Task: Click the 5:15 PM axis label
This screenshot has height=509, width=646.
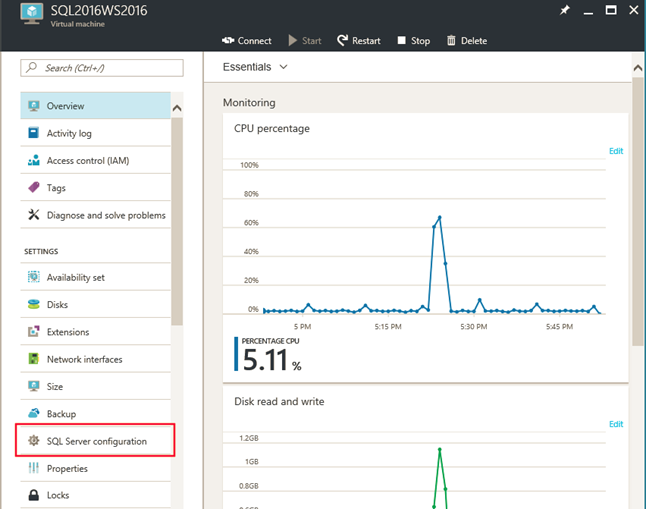Action: click(x=388, y=326)
